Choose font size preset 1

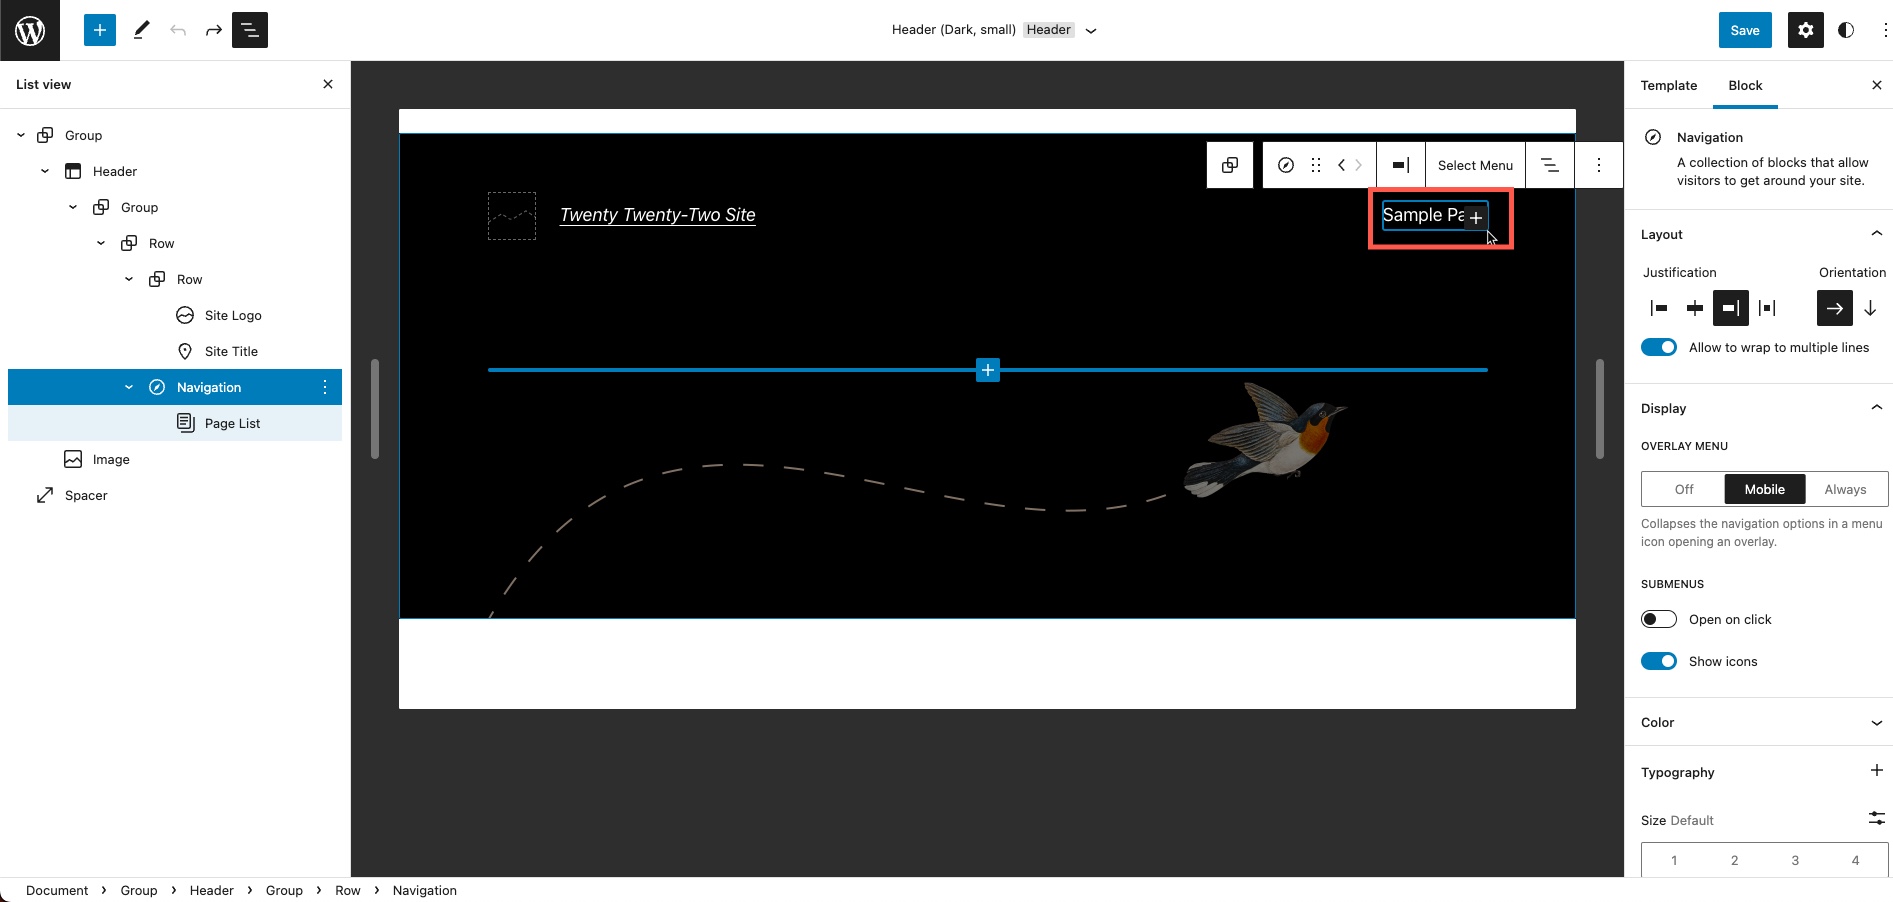[x=1674, y=860]
